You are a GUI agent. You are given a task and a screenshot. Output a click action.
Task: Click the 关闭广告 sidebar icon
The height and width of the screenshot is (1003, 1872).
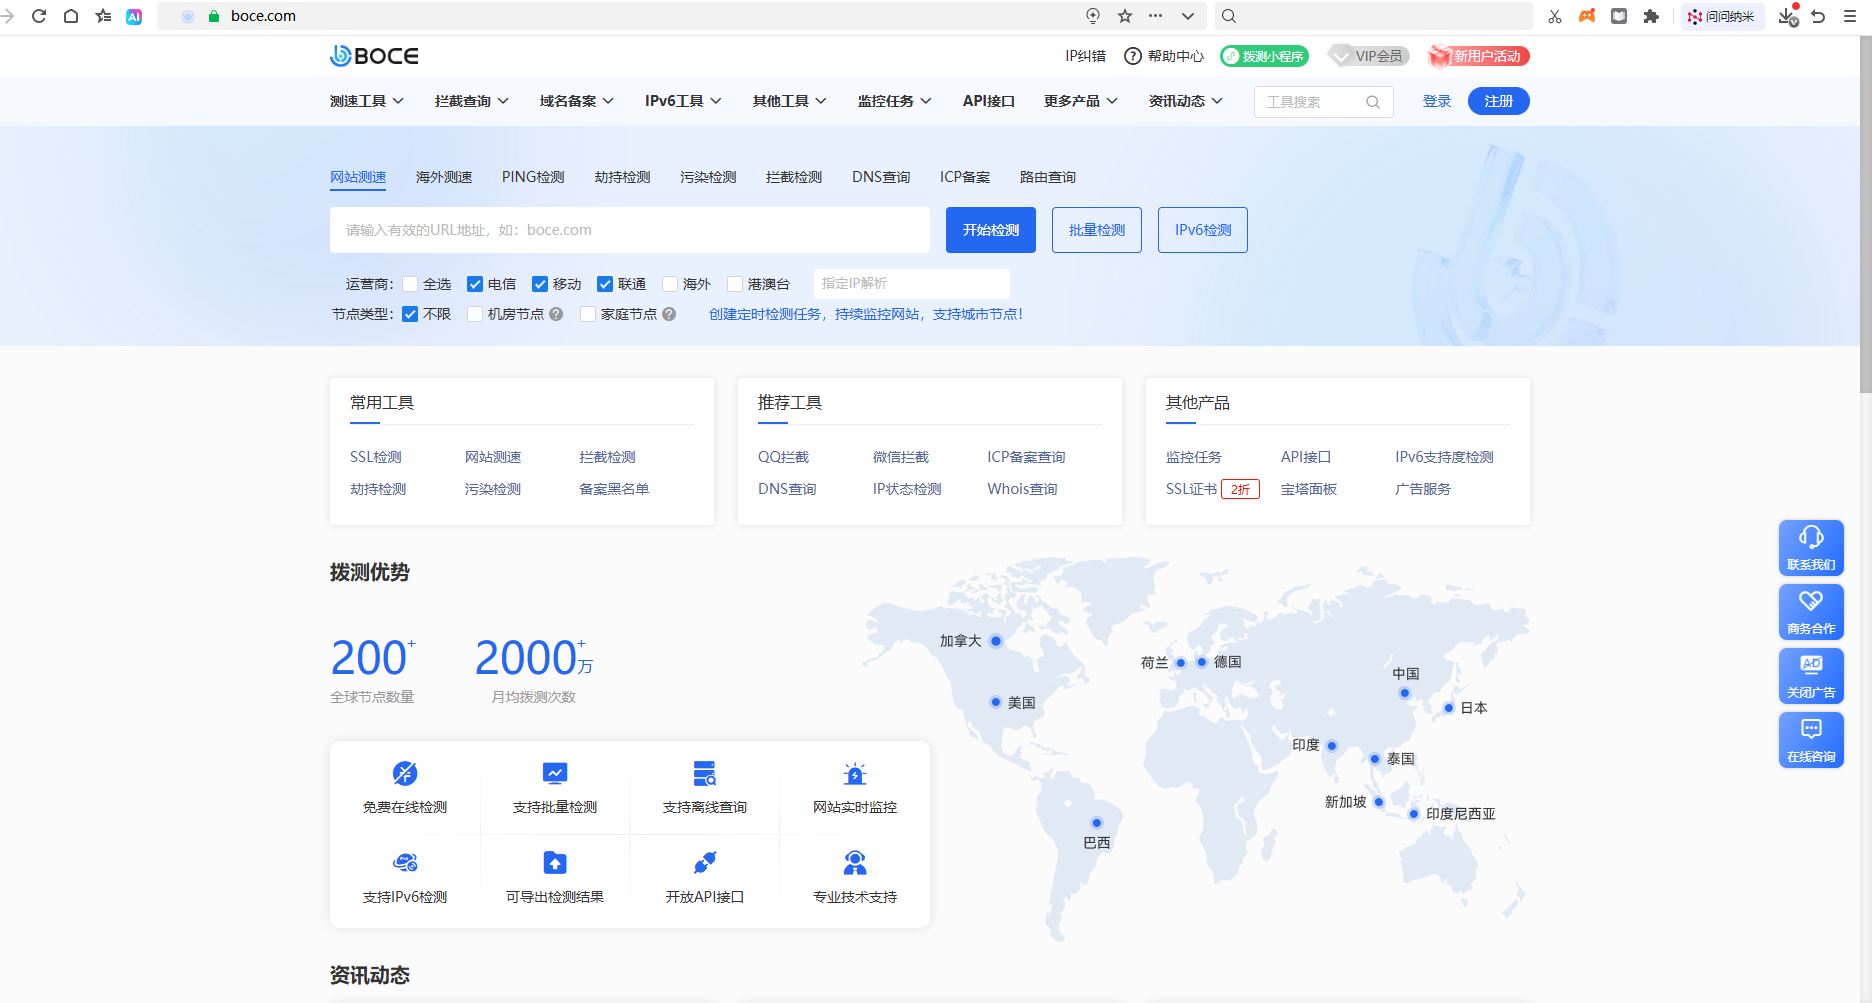tap(1811, 676)
